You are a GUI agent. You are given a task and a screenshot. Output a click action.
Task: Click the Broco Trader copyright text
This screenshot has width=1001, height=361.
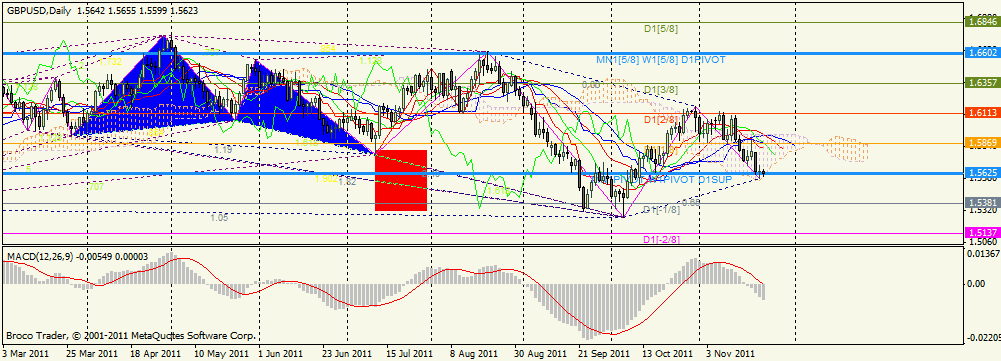point(131,335)
